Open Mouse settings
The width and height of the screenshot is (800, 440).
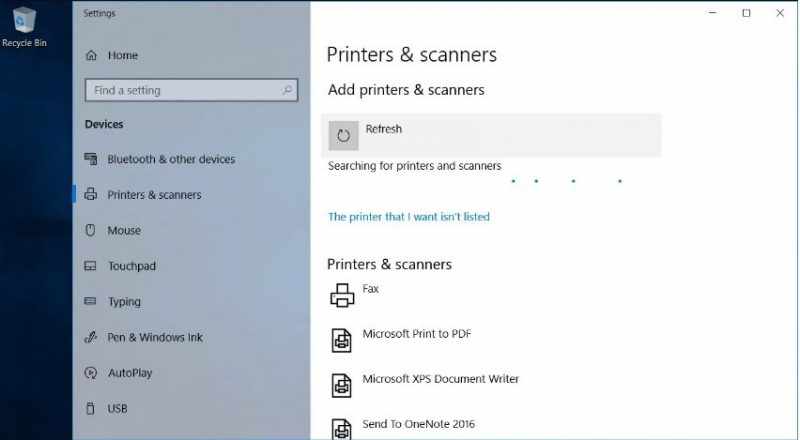point(124,230)
